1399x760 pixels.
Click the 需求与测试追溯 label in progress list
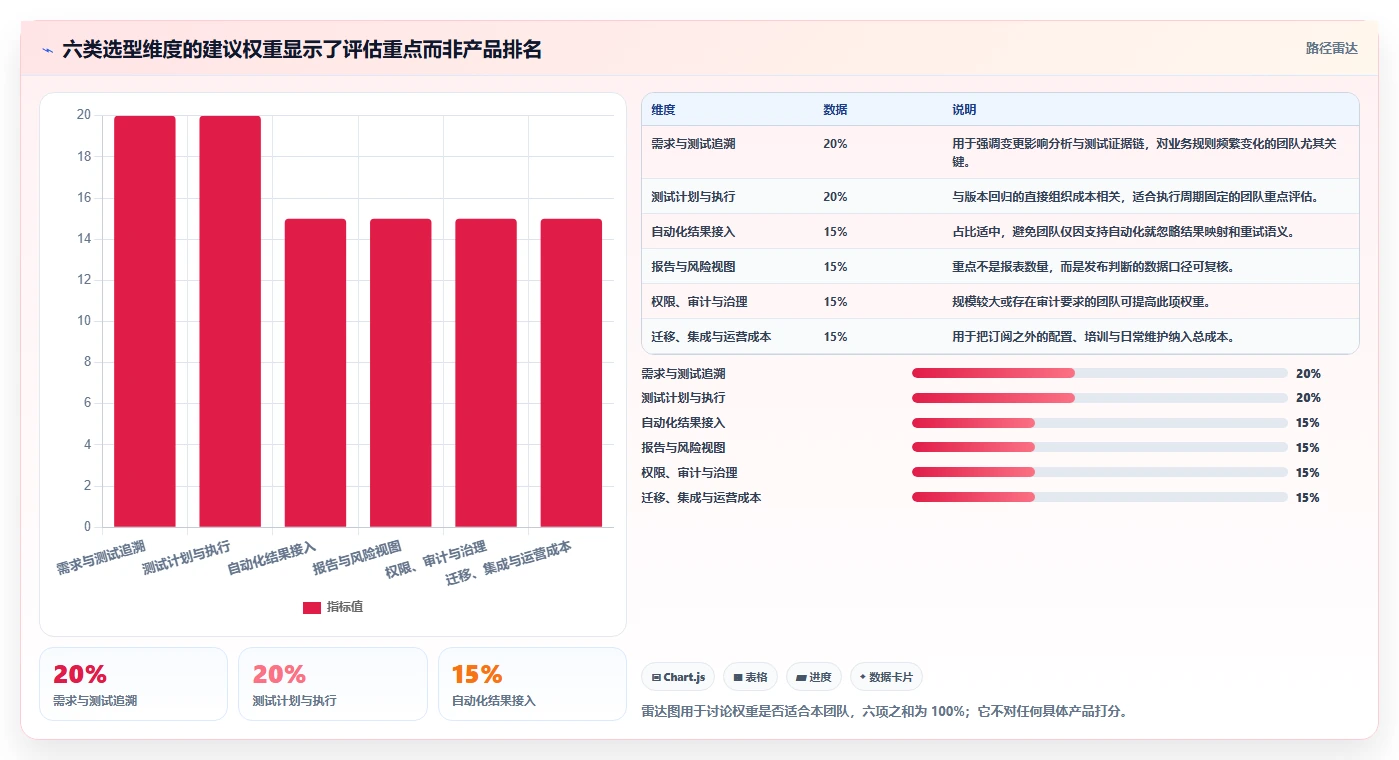[x=683, y=373]
